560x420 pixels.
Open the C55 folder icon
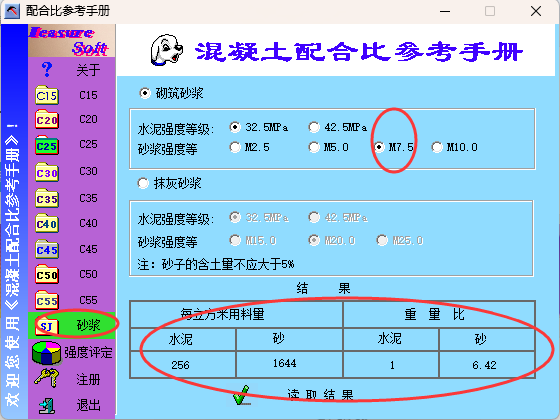47,300
